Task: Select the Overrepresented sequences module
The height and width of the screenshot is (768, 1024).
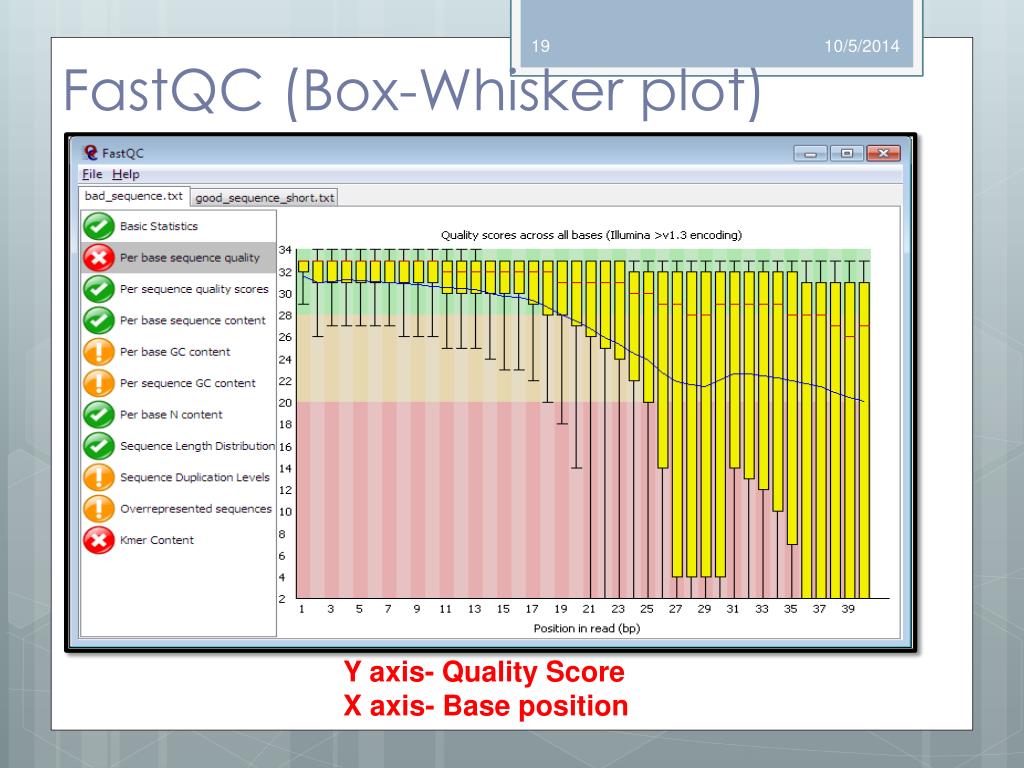Action: (178, 508)
